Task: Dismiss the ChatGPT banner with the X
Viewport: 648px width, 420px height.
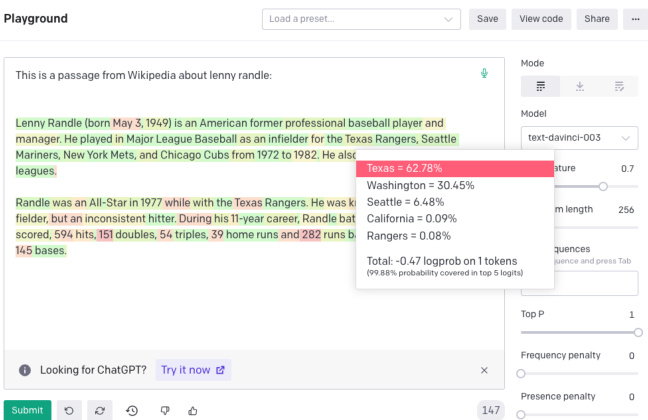Action: tap(484, 370)
